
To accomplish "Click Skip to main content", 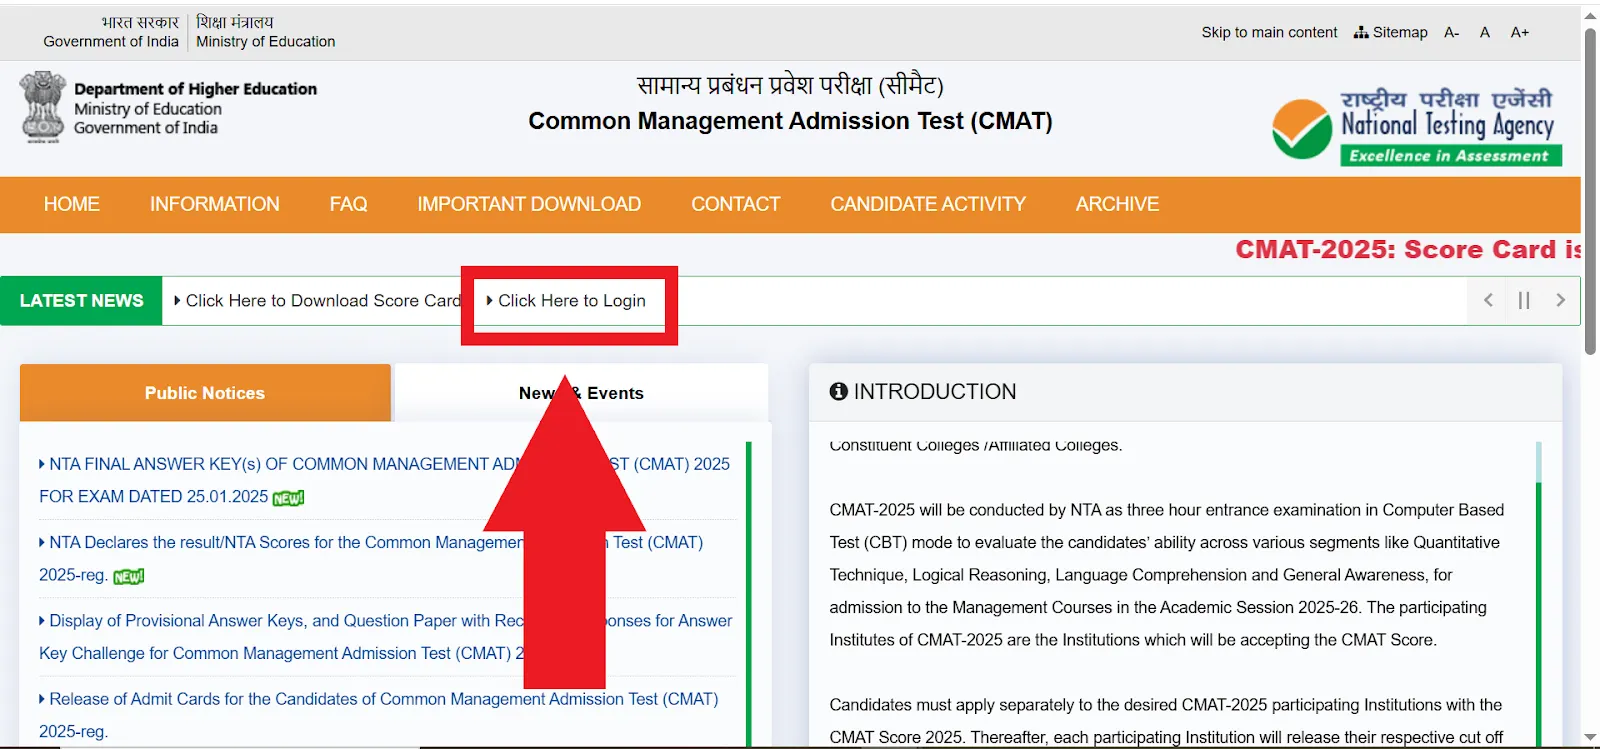I will click(1269, 32).
